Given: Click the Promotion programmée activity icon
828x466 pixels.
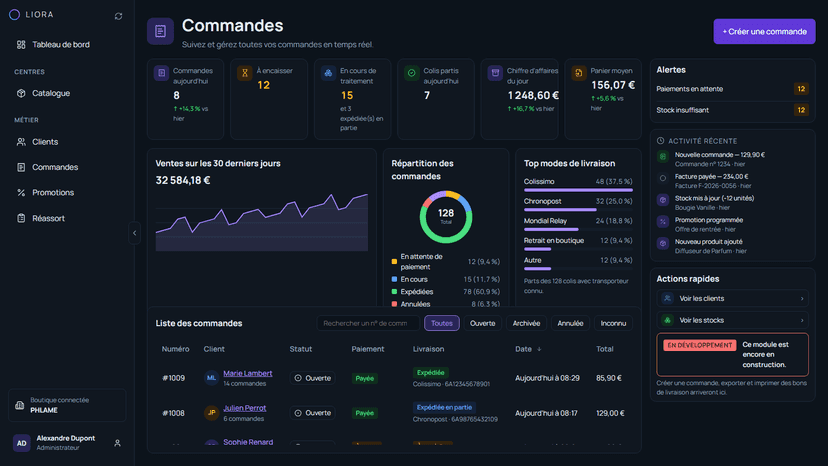Looking at the screenshot, I should coord(663,221).
